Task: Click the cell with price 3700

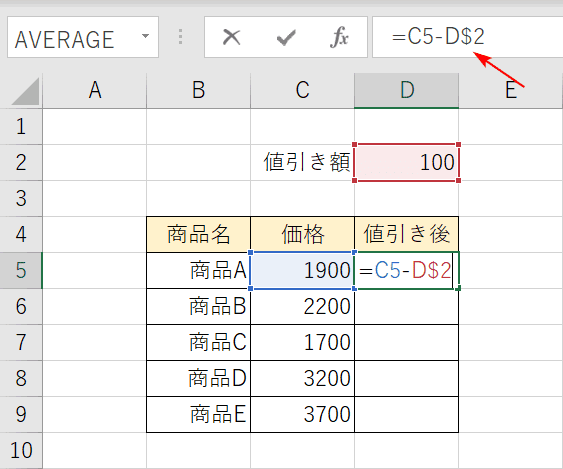Action: point(302,414)
